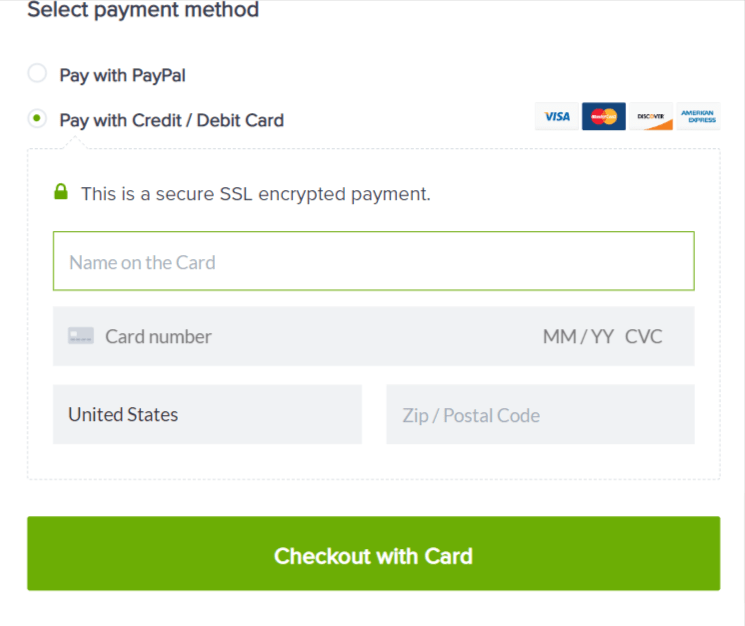Click the Checkout with Card button
Screen dimensions: 745x626
pos(373,553)
